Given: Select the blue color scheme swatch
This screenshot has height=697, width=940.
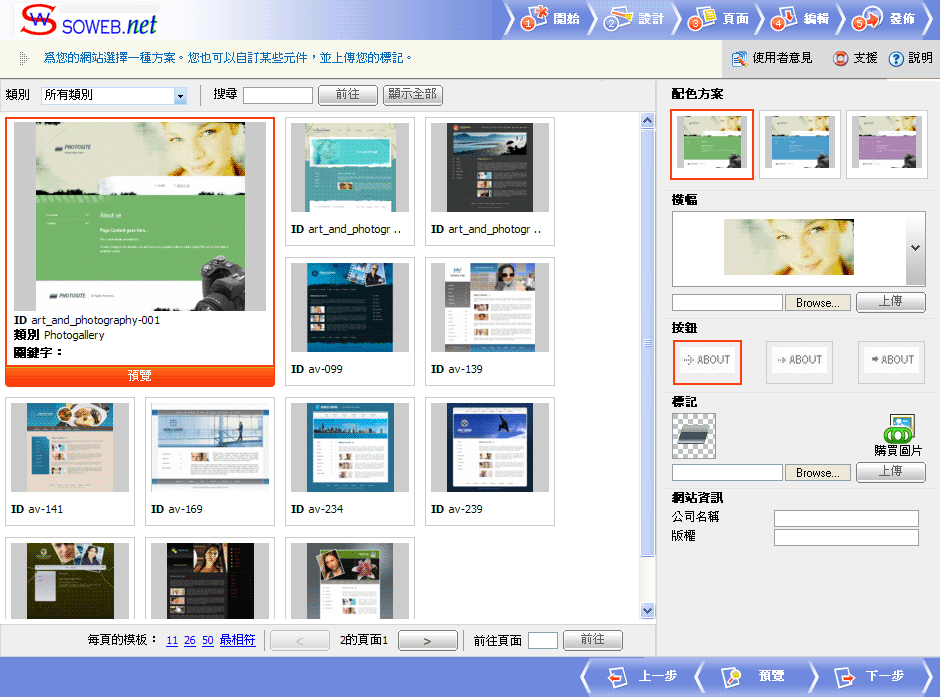Looking at the screenshot, I should point(800,145).
